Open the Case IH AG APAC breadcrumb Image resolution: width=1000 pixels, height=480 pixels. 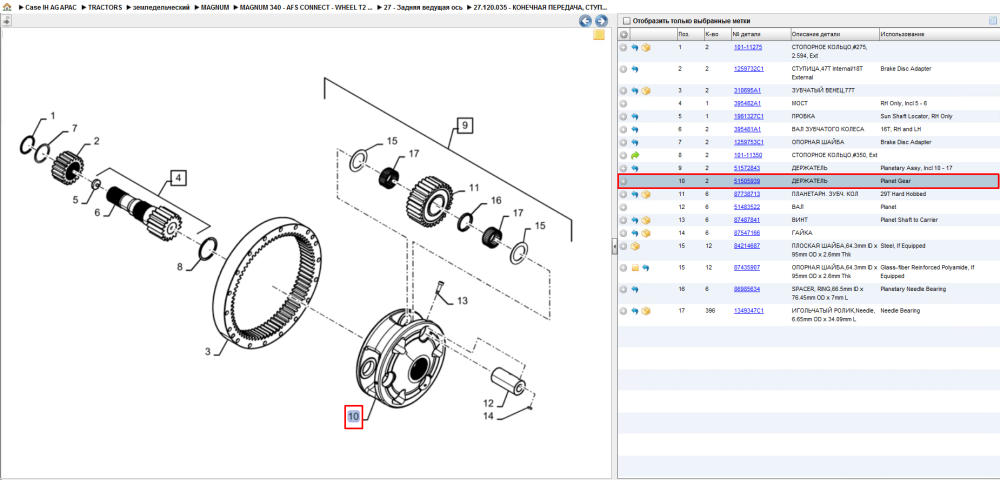(50, 7)
